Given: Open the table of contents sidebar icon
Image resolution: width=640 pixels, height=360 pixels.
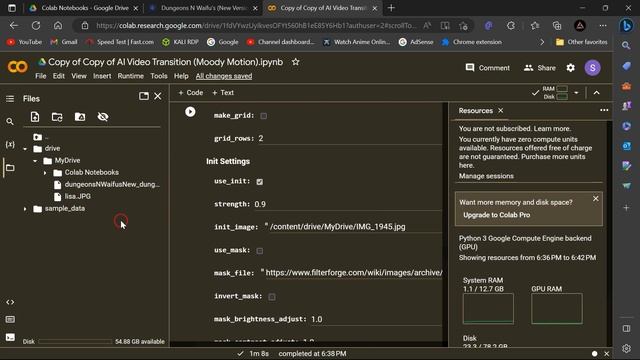Looking at the screenshot, I should [x=10, y=99].
